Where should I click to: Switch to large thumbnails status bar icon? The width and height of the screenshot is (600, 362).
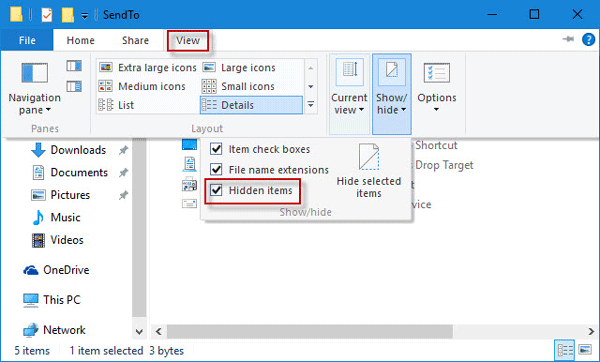click(585, 350)
